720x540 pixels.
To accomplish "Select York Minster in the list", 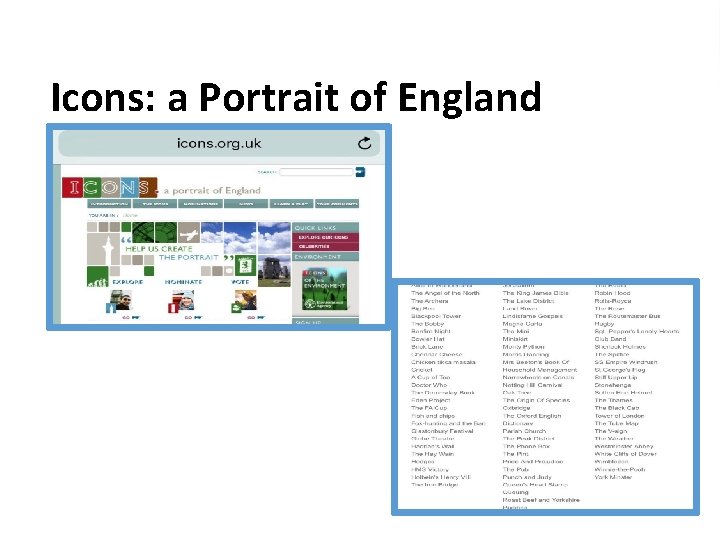I will point(613,477).
